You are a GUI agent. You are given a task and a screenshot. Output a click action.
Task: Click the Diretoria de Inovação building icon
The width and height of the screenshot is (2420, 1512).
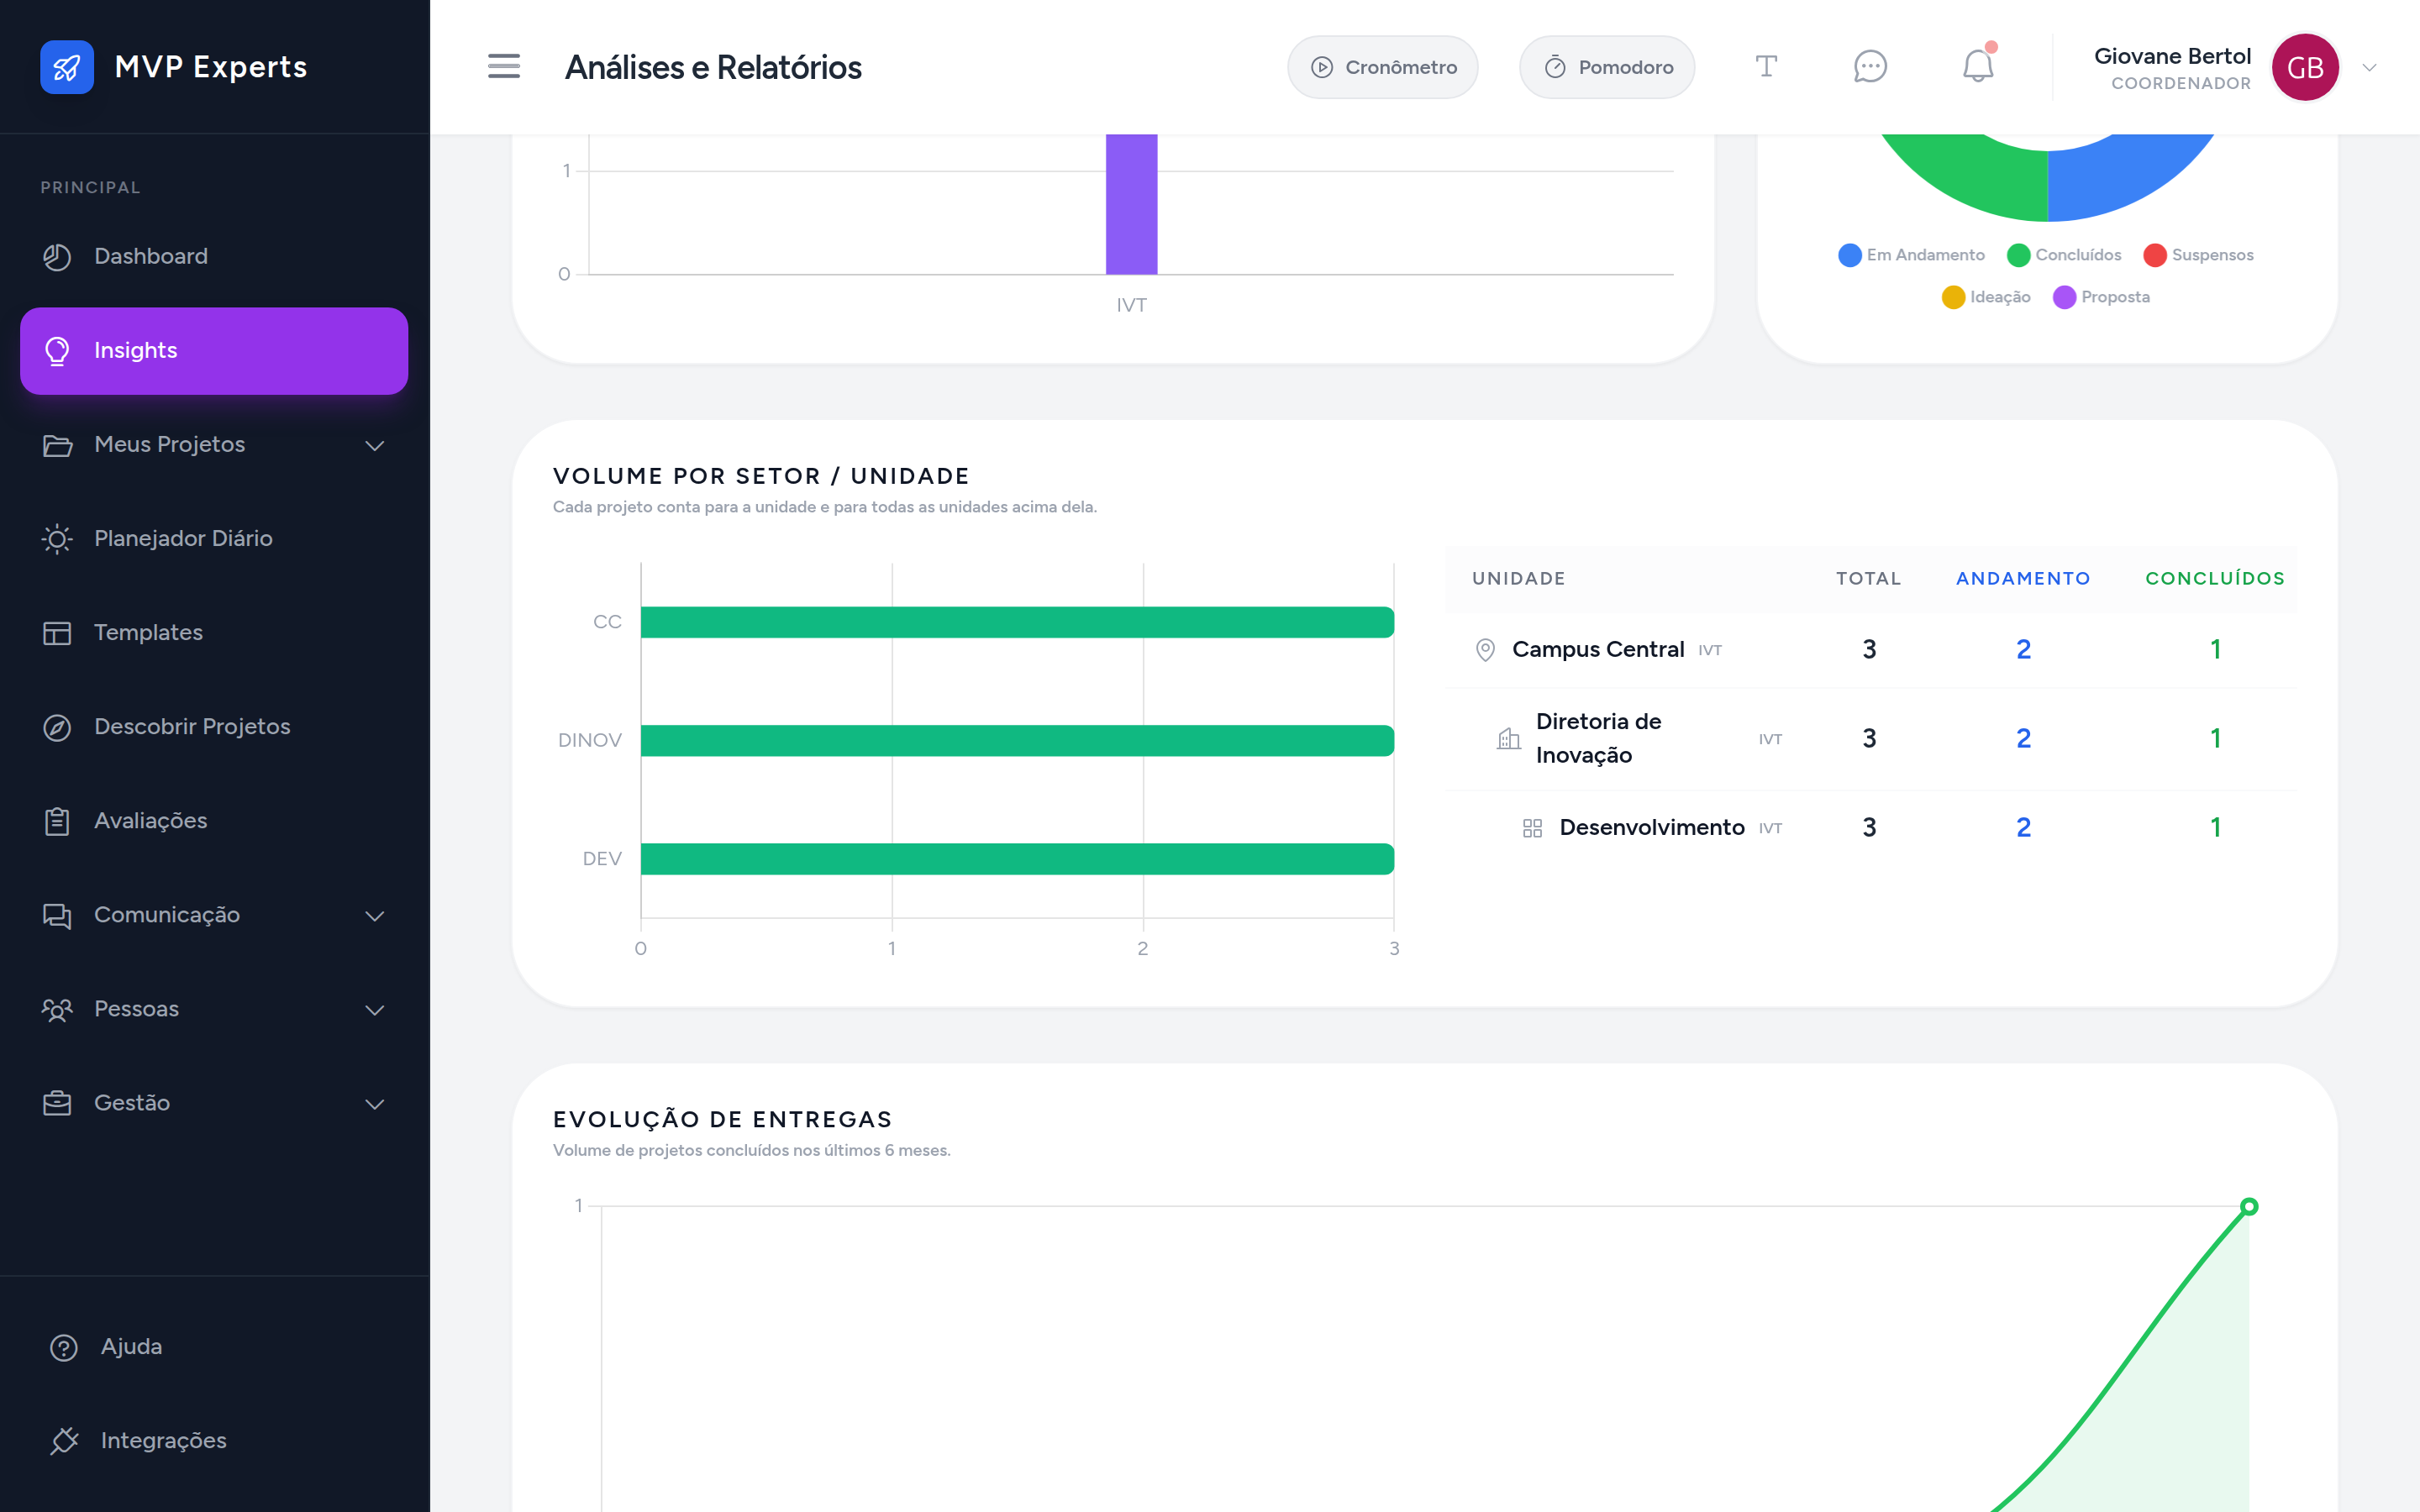1509,739
